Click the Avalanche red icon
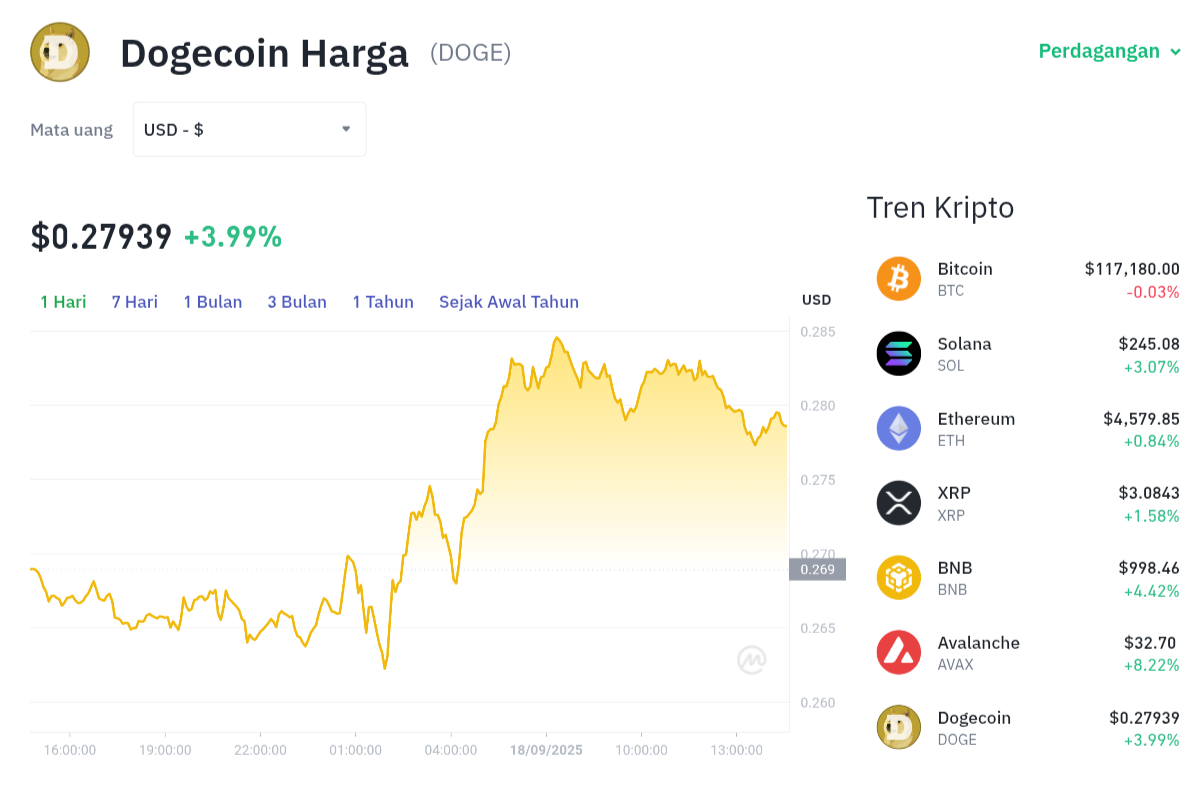The image size is (1195, 787). (x=899, y=652)
